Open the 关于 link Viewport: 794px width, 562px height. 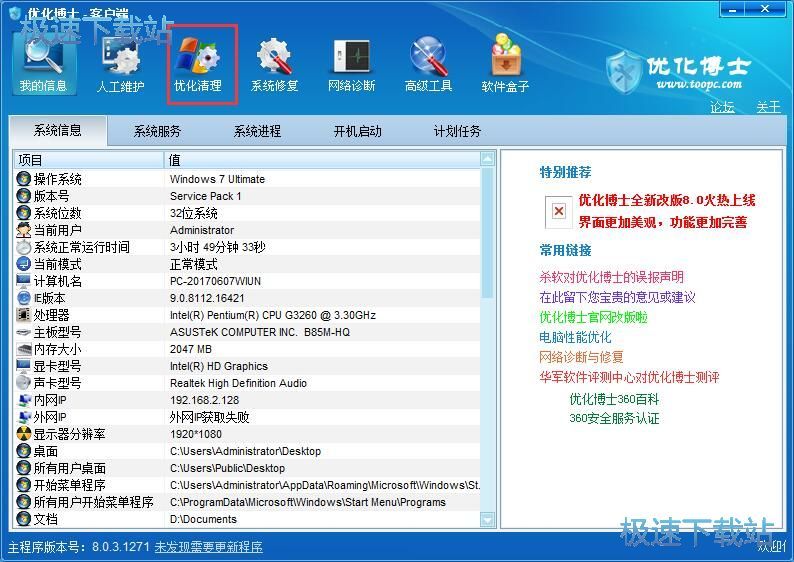768,107
